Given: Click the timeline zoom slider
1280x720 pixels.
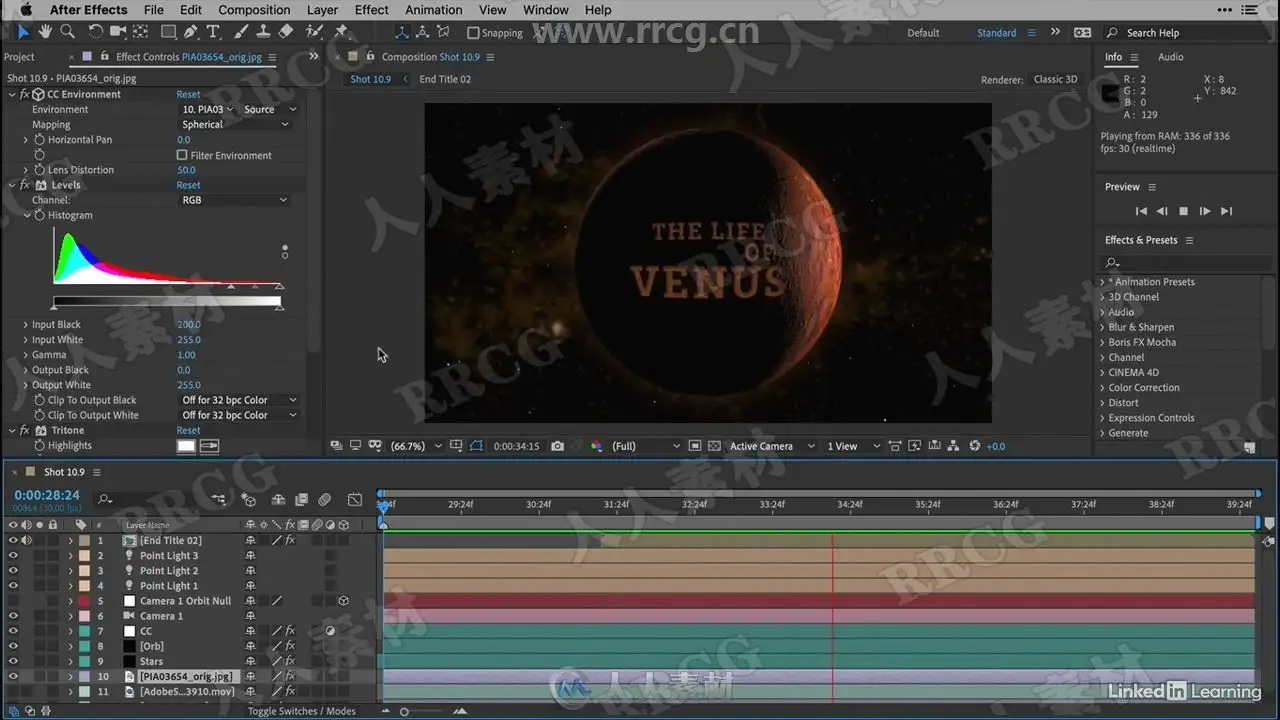Looking at the screenshot, I should (404, 711).
